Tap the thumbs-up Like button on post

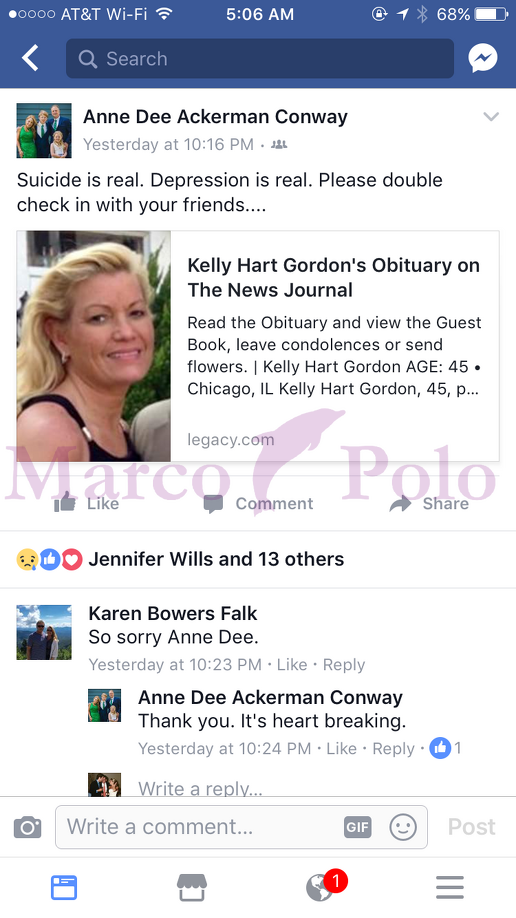click(87, 503)
